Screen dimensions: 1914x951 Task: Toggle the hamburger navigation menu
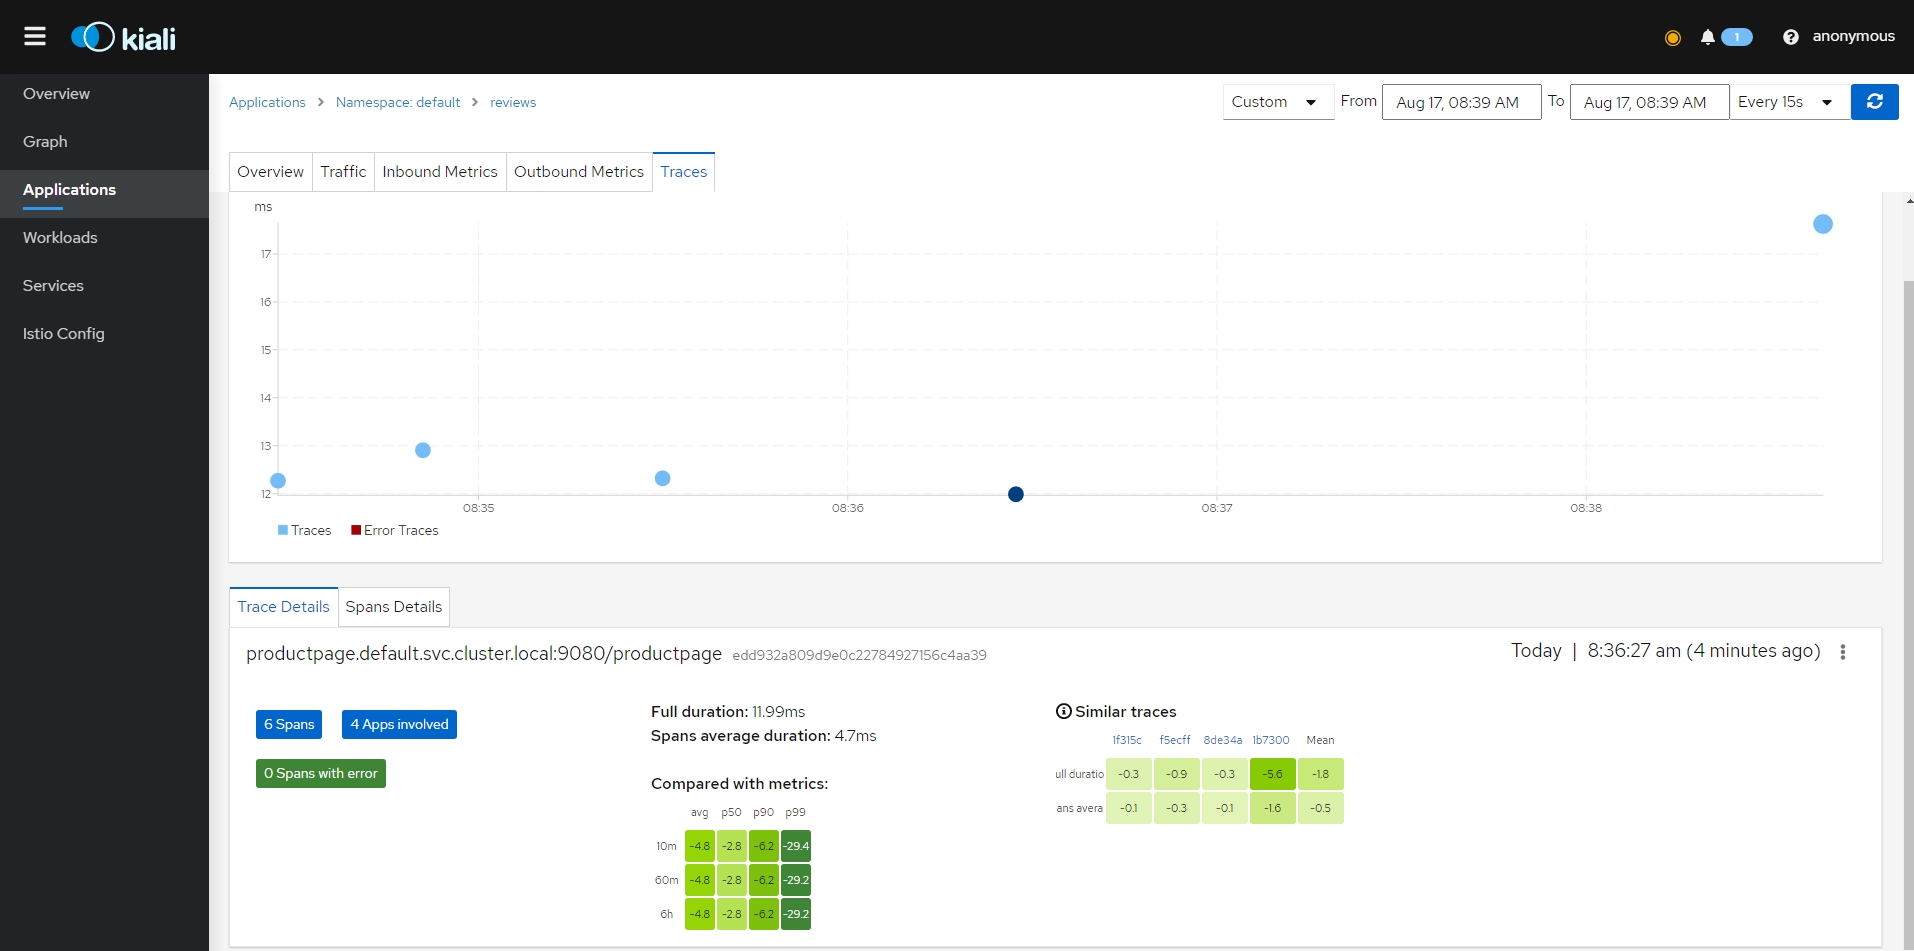click(x=35, y=37)
